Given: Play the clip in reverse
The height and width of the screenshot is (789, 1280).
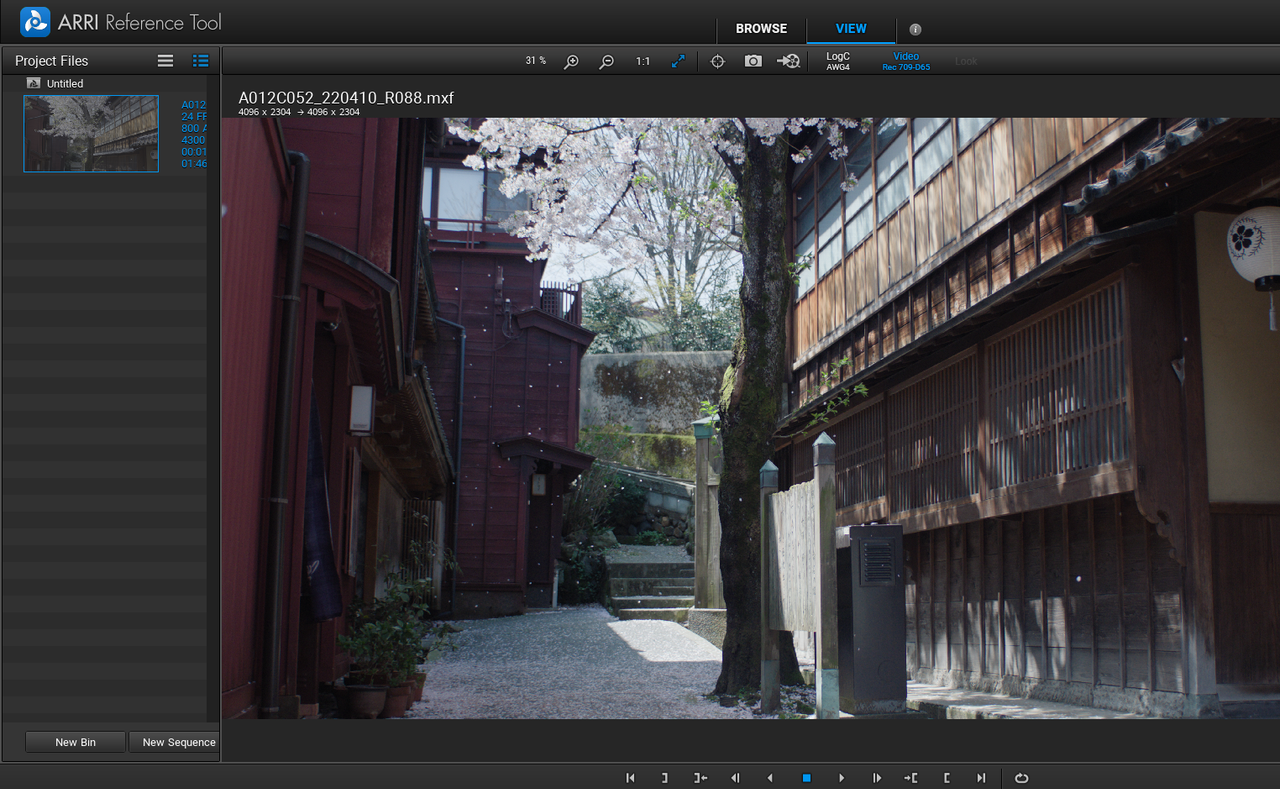Looking at the screenshot, I should click(770, 778).
